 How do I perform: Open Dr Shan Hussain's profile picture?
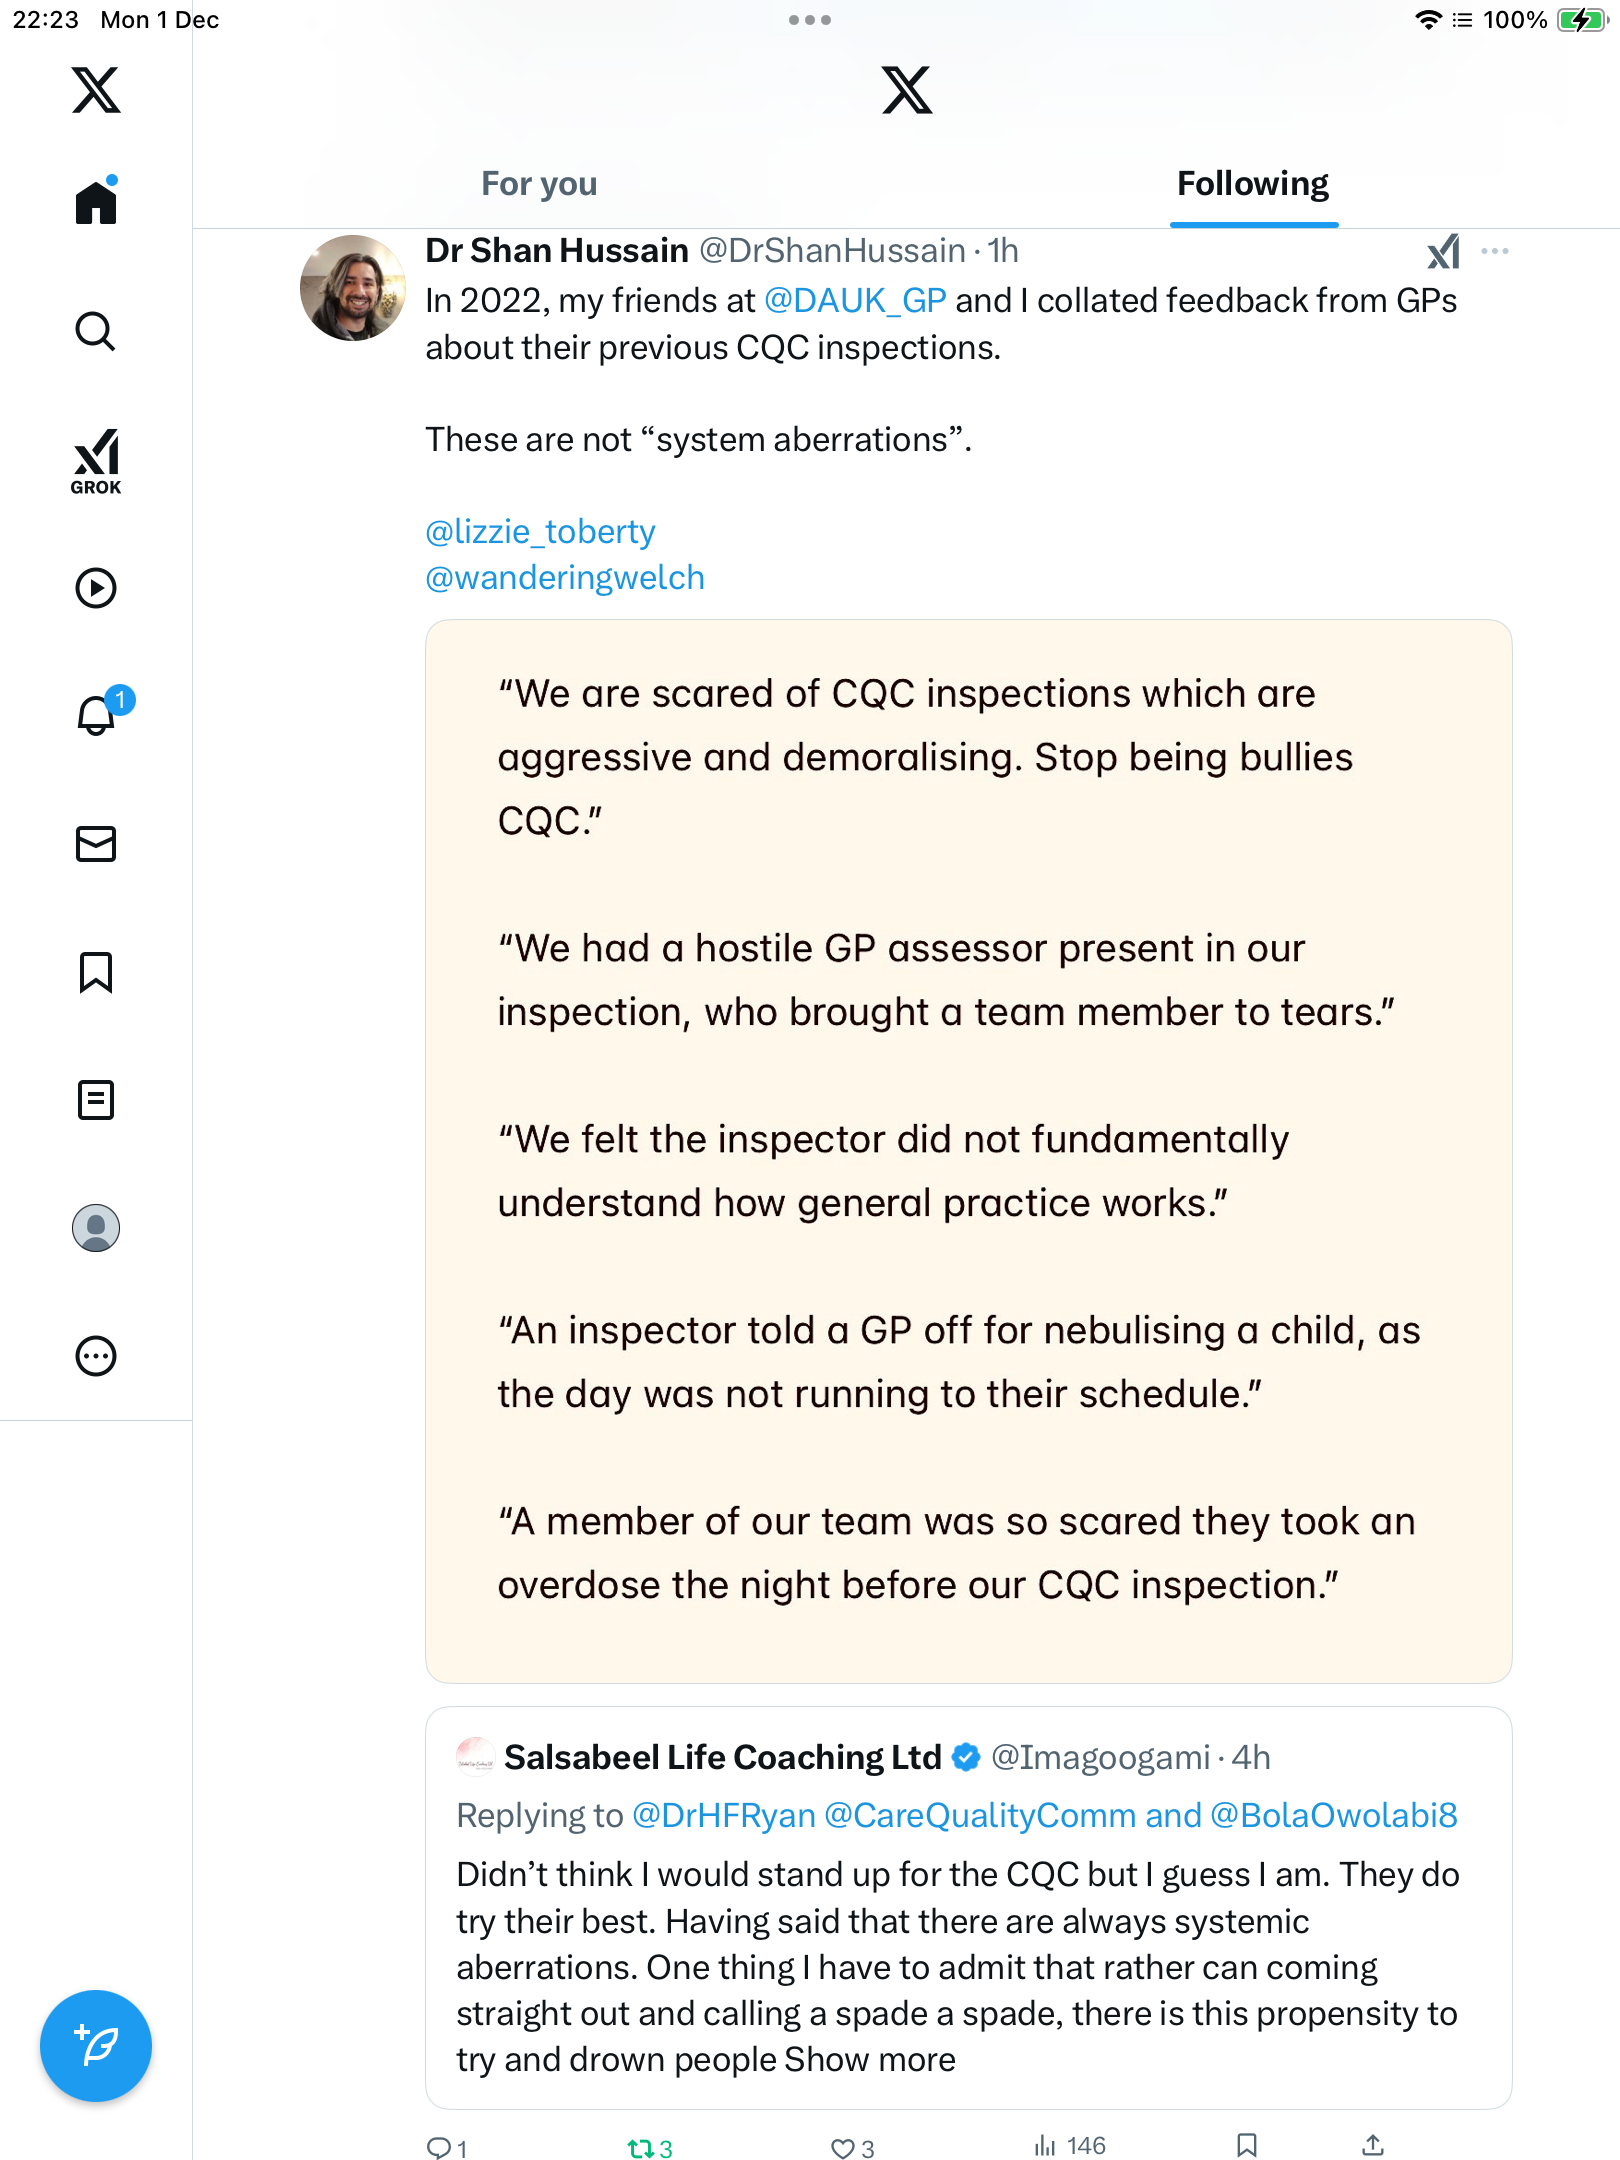click(x=353, y=288)
